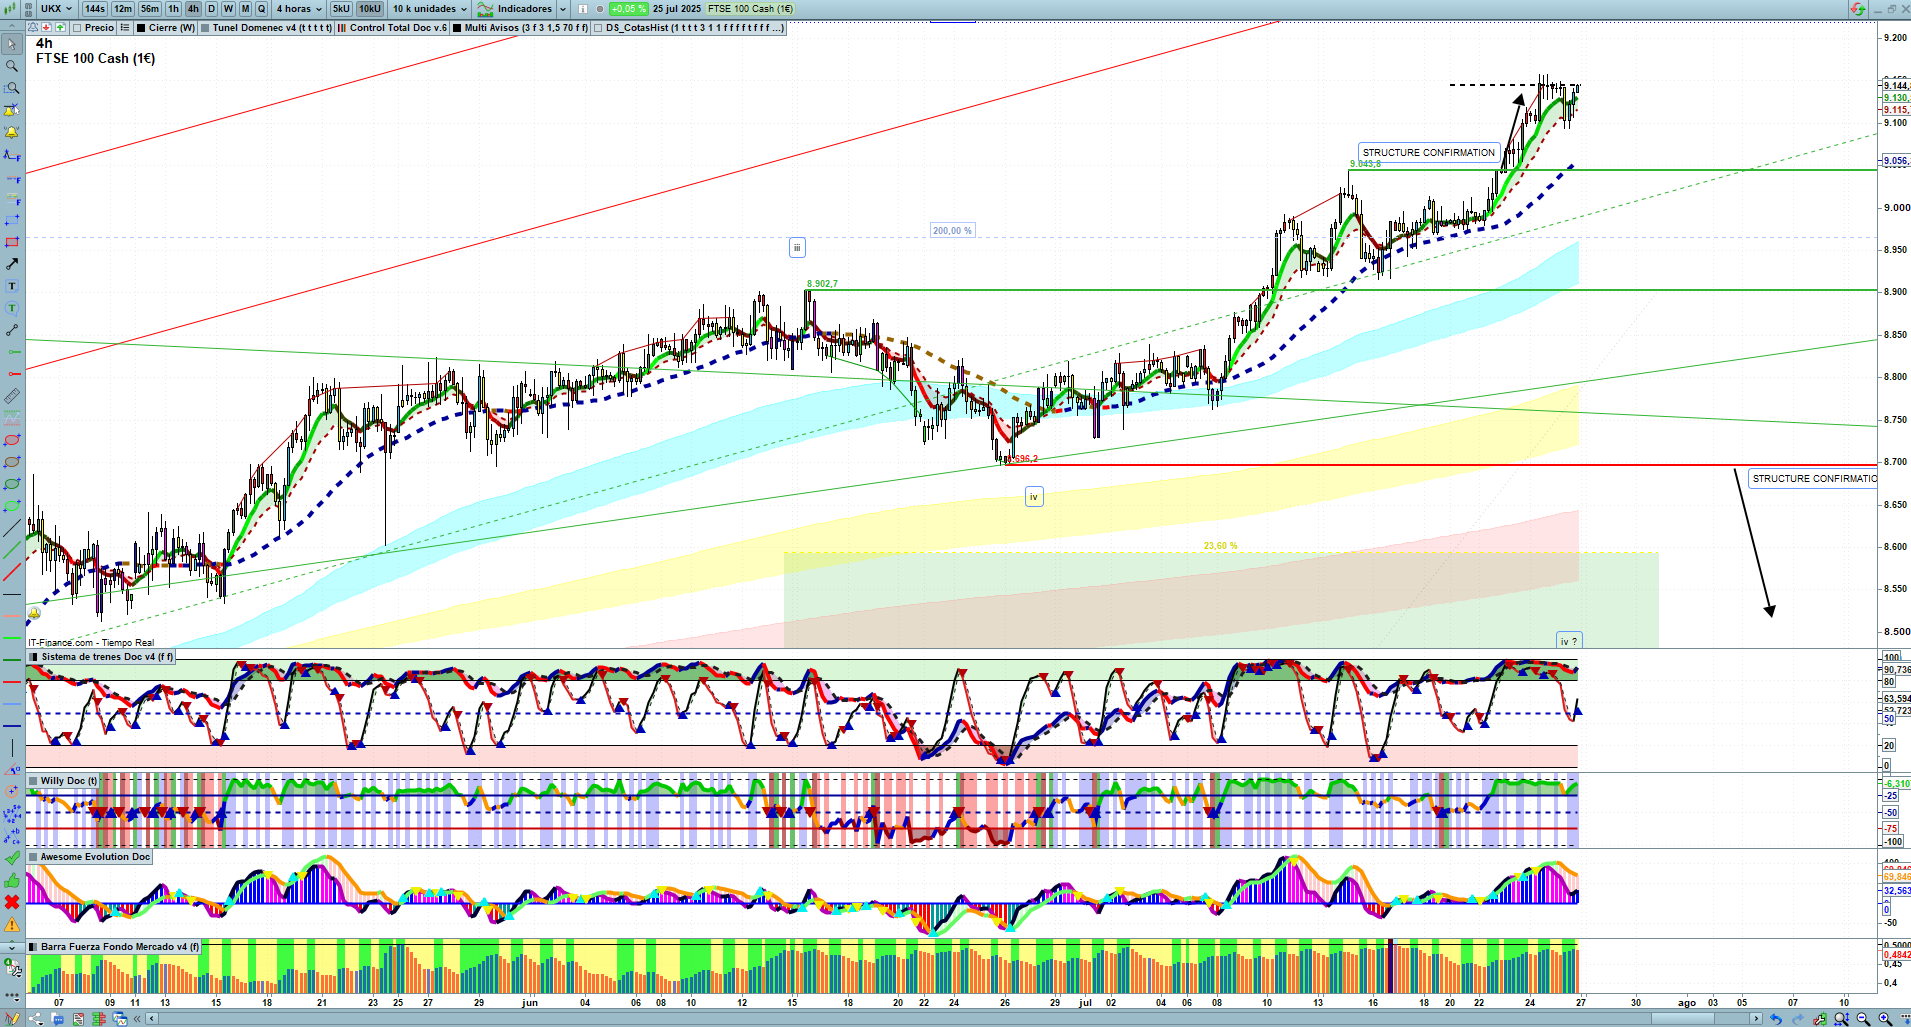Viewport: 1911px width, 1027px height.
Task: Select the text annotation tool
Action: pos(12,286)
